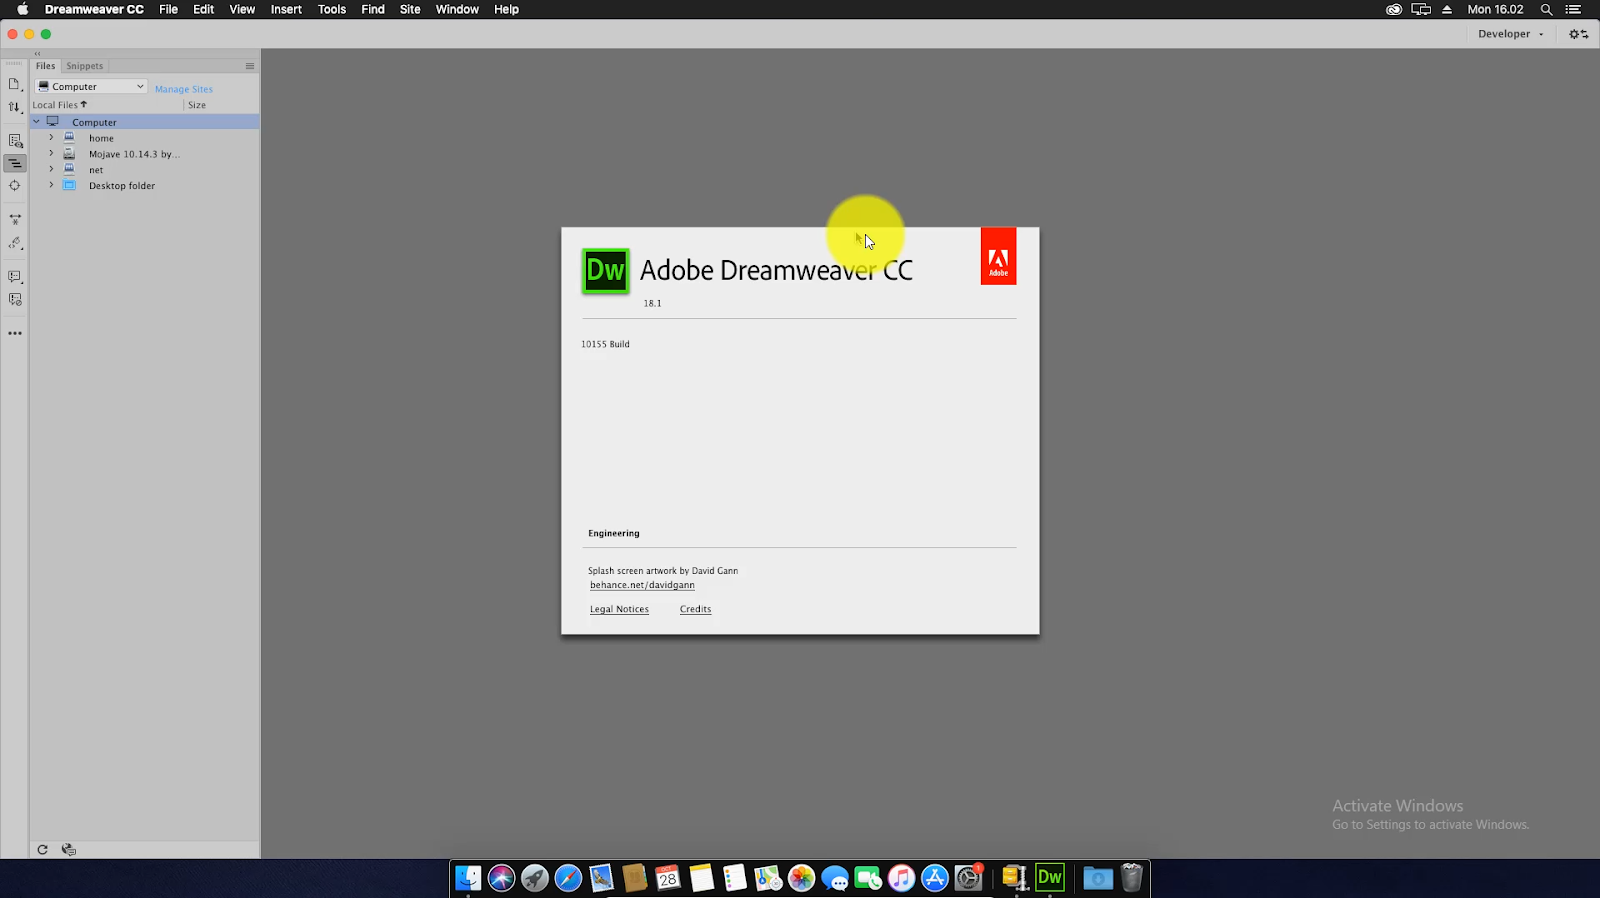This screenshot has height=898, width=1600.
Task: Open behance.net/davidgann link
Action: 642,585
